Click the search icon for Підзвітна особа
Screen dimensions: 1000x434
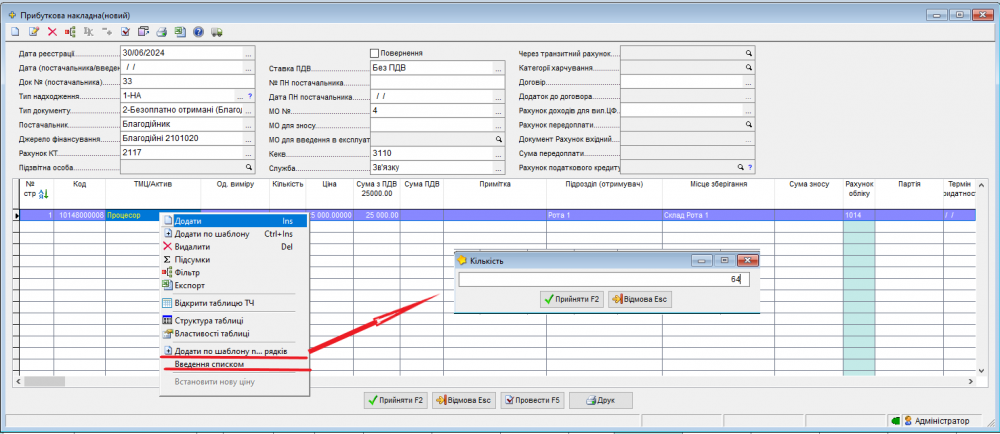coord(249,167)
